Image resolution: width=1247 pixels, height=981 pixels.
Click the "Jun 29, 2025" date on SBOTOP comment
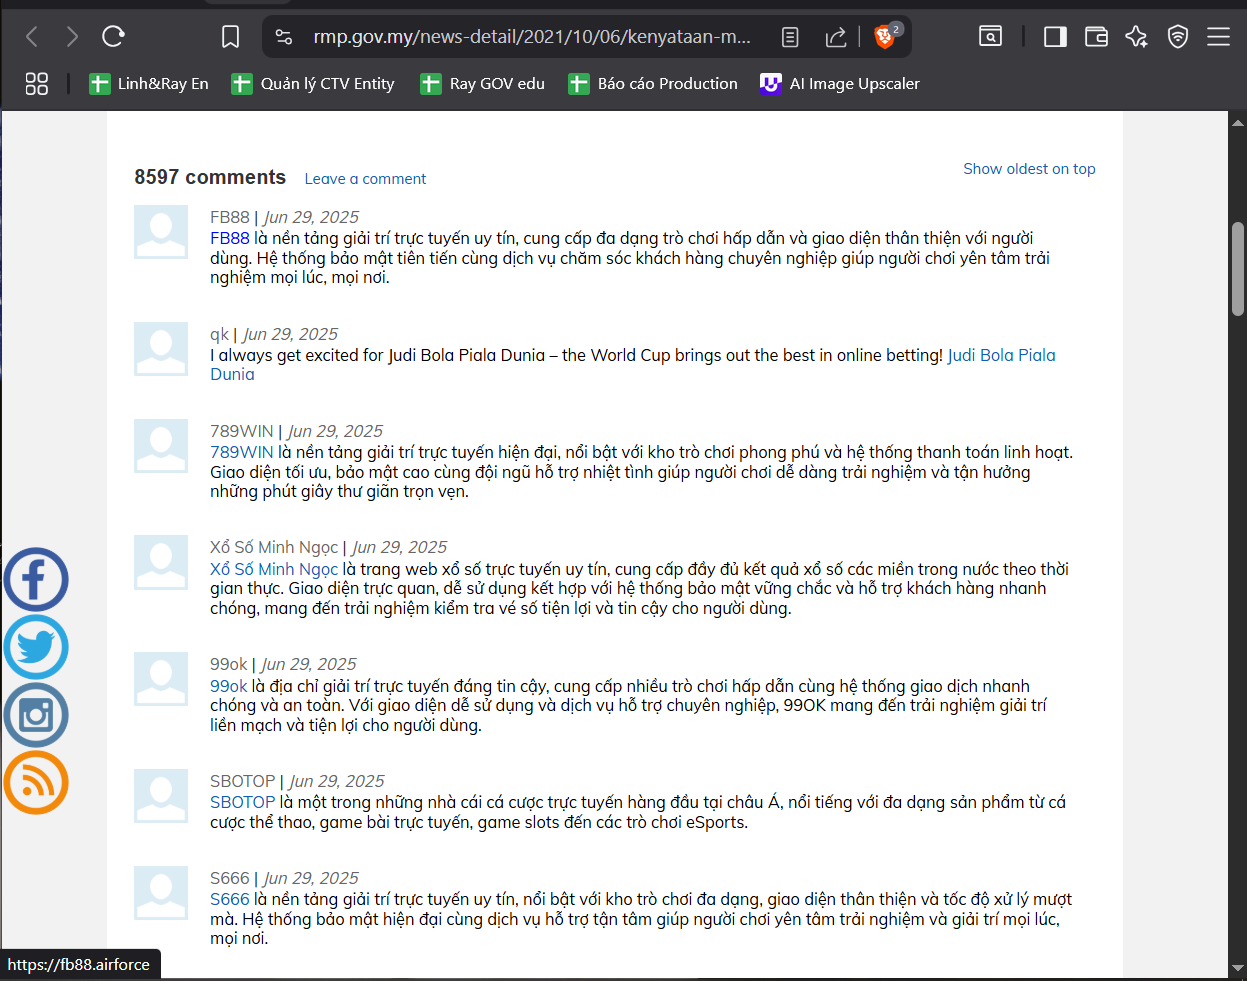pos(337,781)
